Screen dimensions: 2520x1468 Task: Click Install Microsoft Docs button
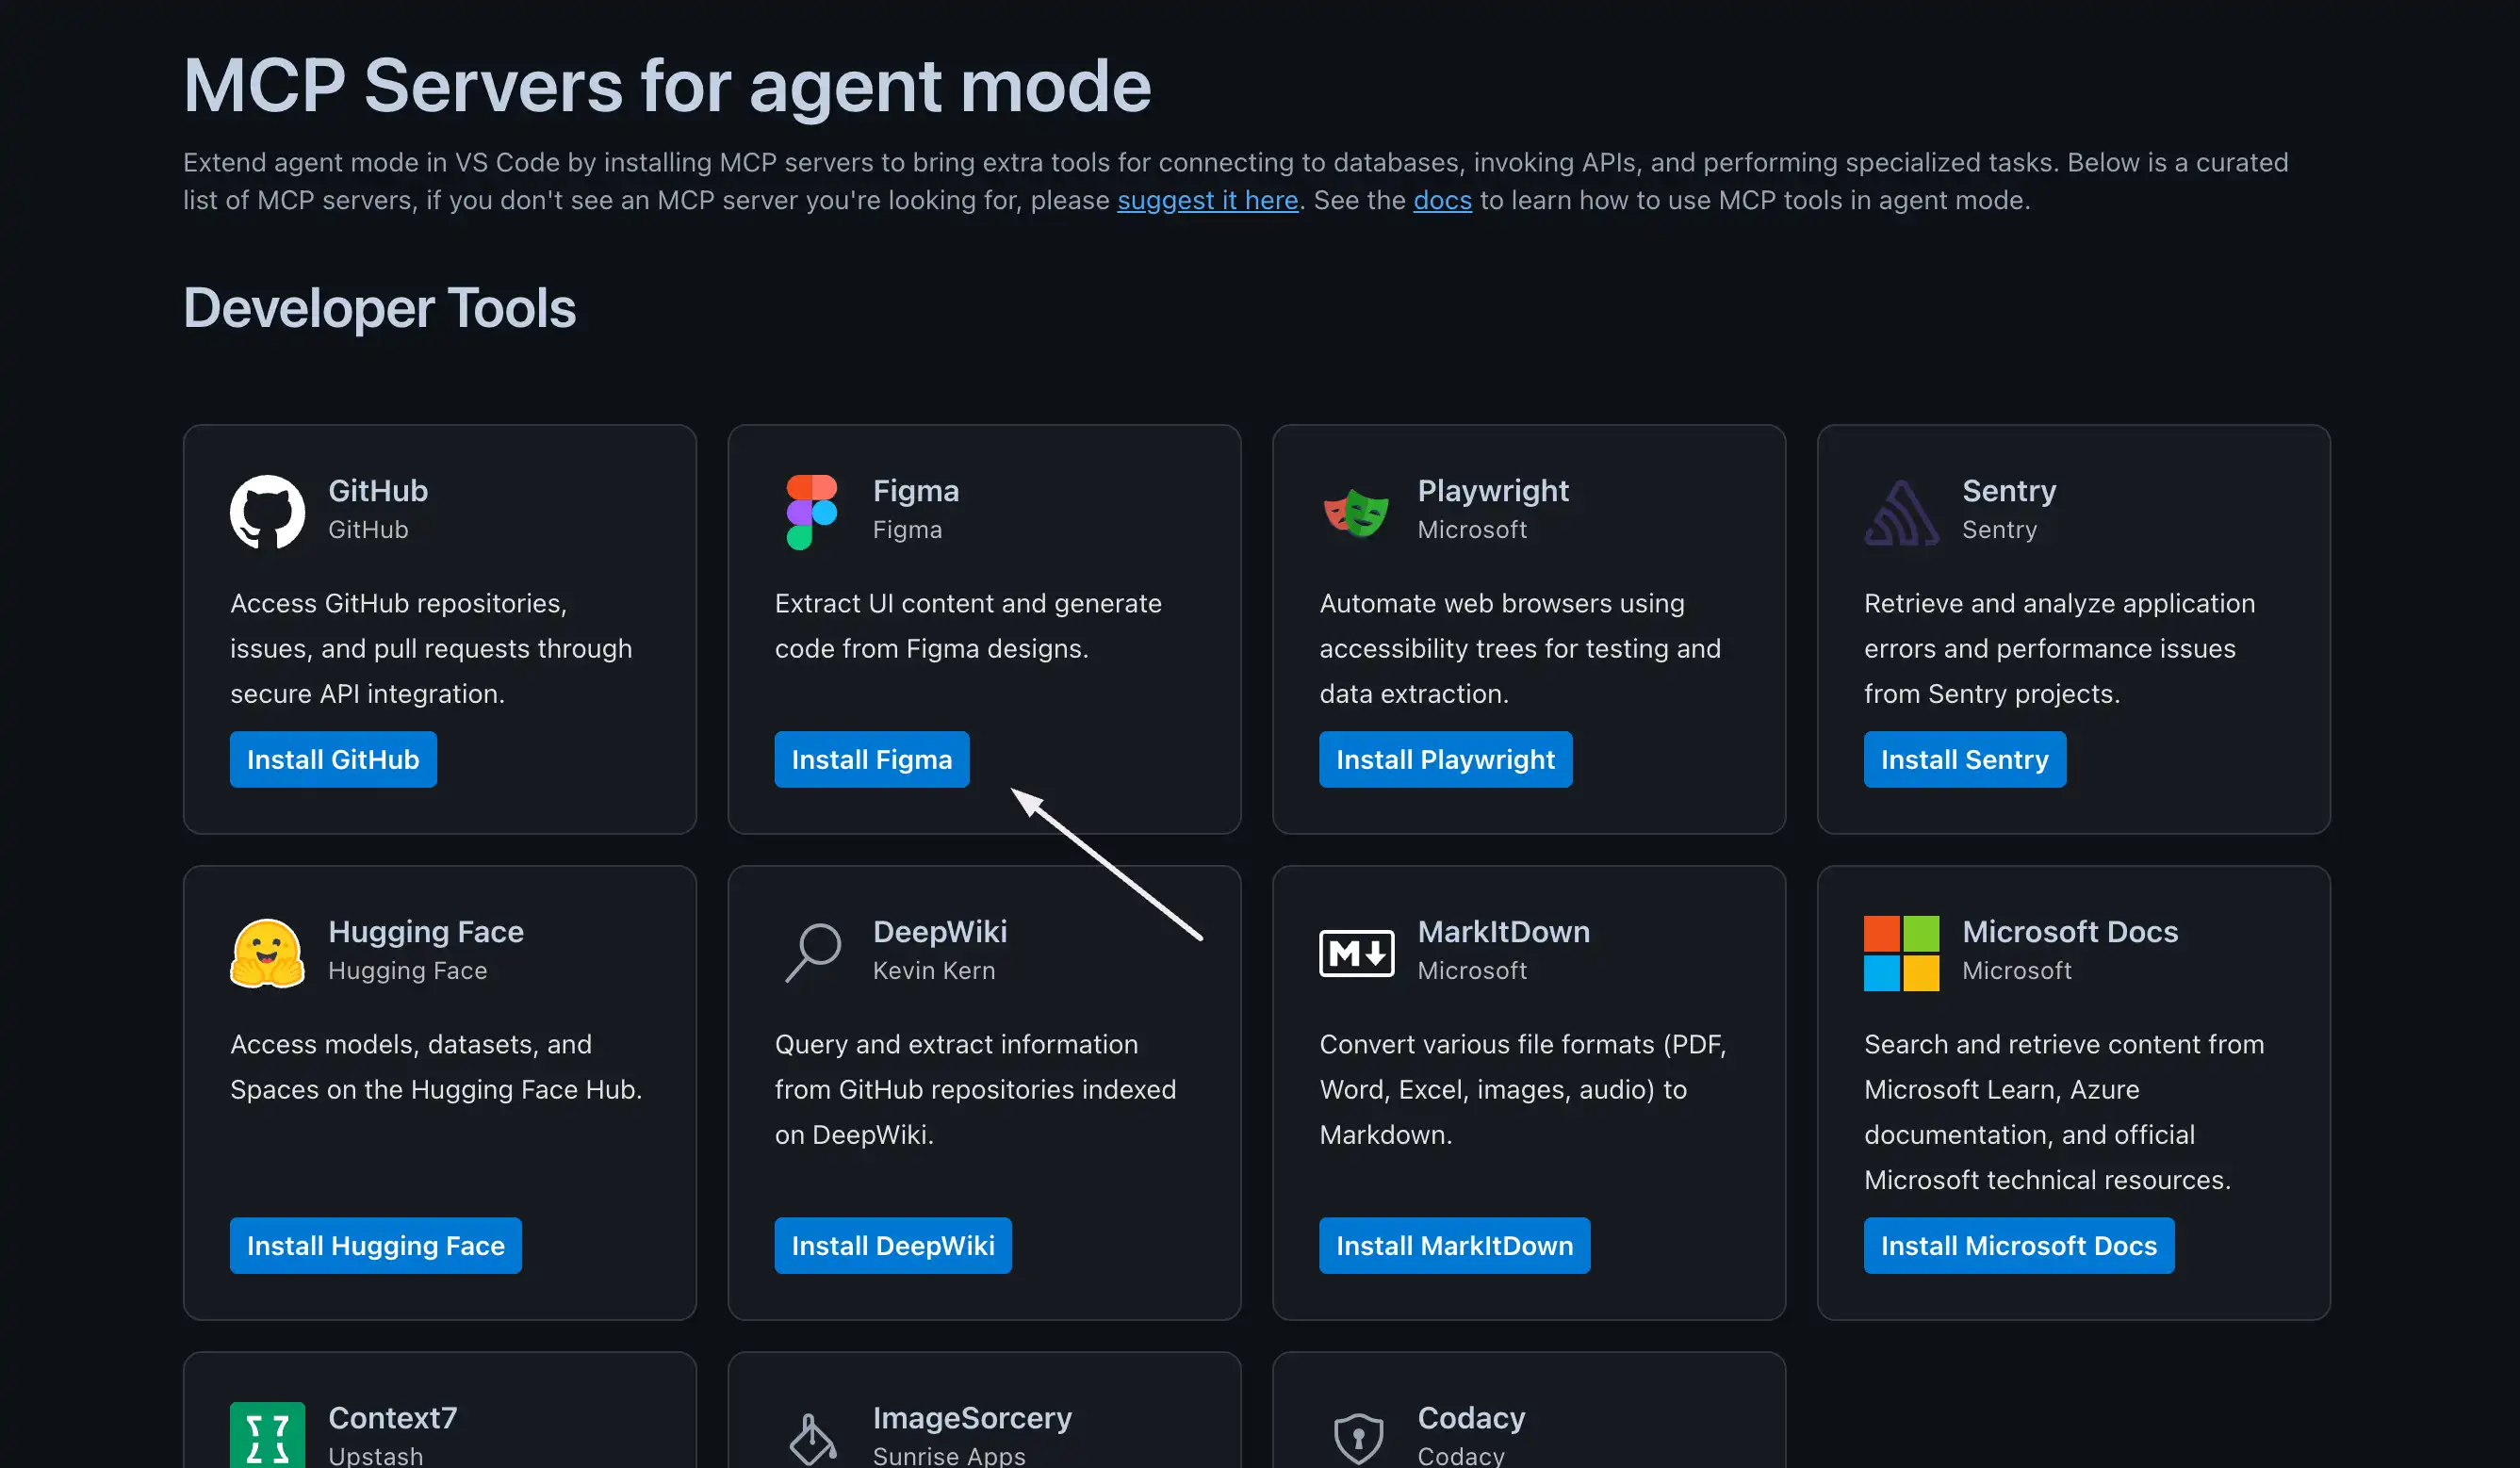(2018, 1245)
